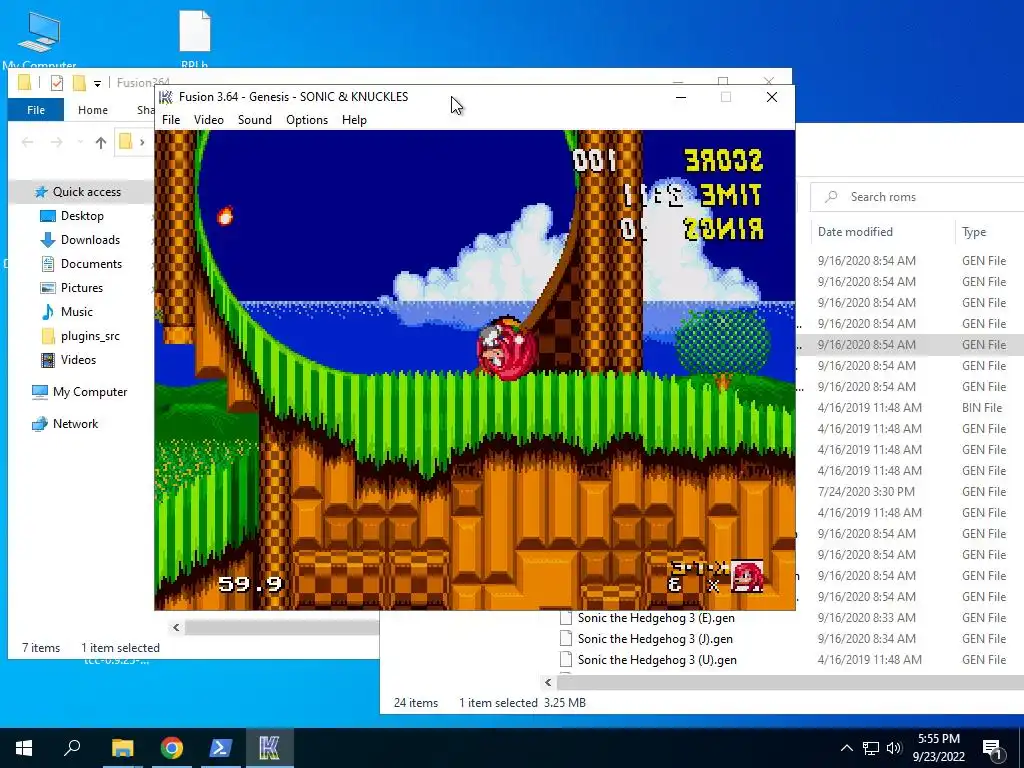The image size is (1024, 768).
Task: Click the 9/16/2020 8:33 AM date cell
Action: pos(867,618)
